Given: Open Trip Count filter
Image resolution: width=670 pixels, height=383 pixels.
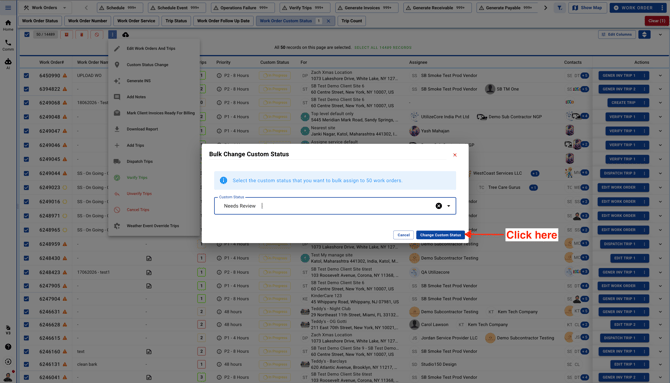Looking at the screenshot, I should [x=352, y=21].
